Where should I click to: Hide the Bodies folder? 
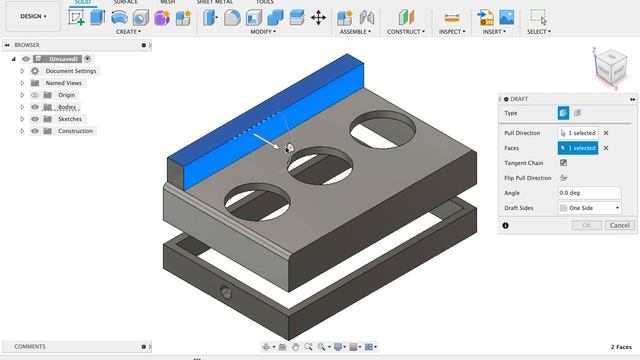pos(35,107)
